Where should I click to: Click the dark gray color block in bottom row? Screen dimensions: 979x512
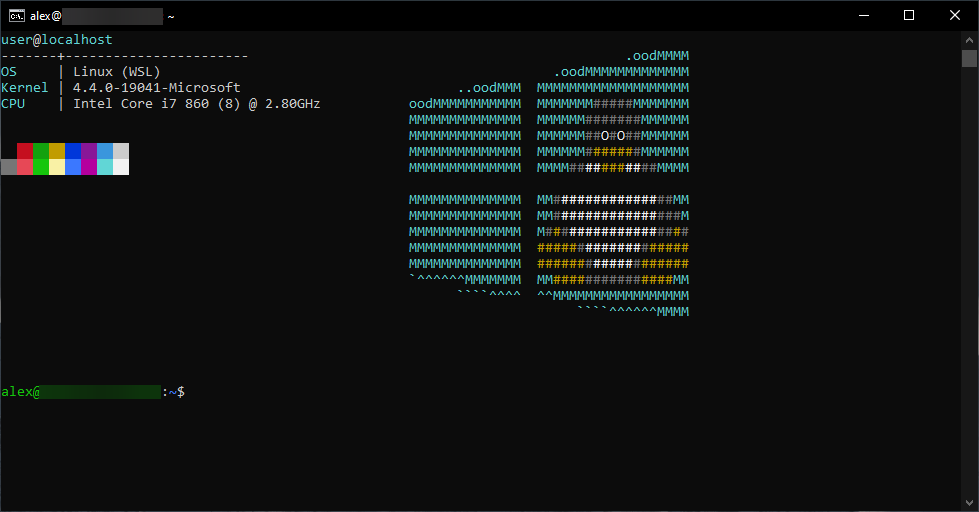pos(9,167)
